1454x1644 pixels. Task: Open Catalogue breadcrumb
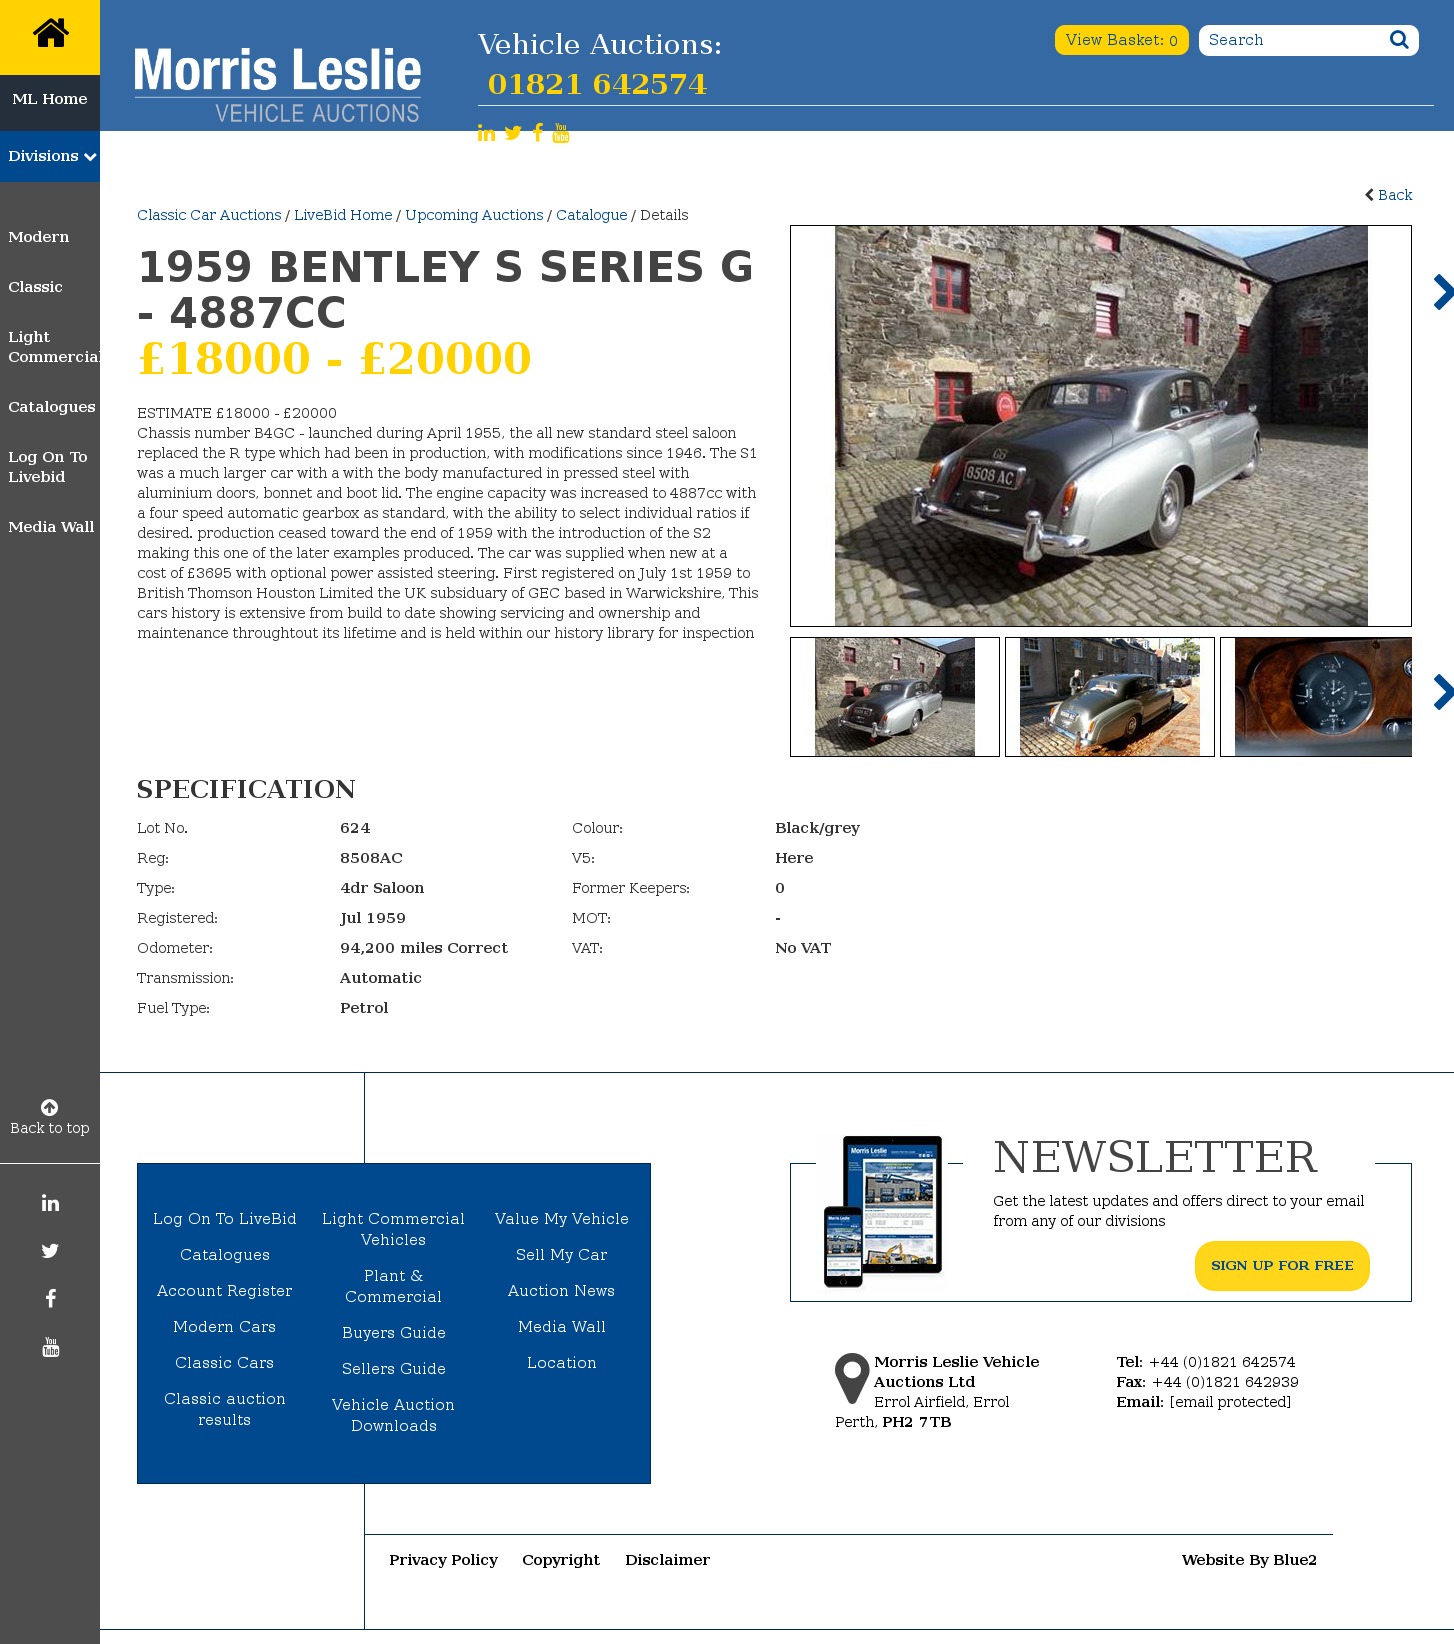click(x=592, y=215)
